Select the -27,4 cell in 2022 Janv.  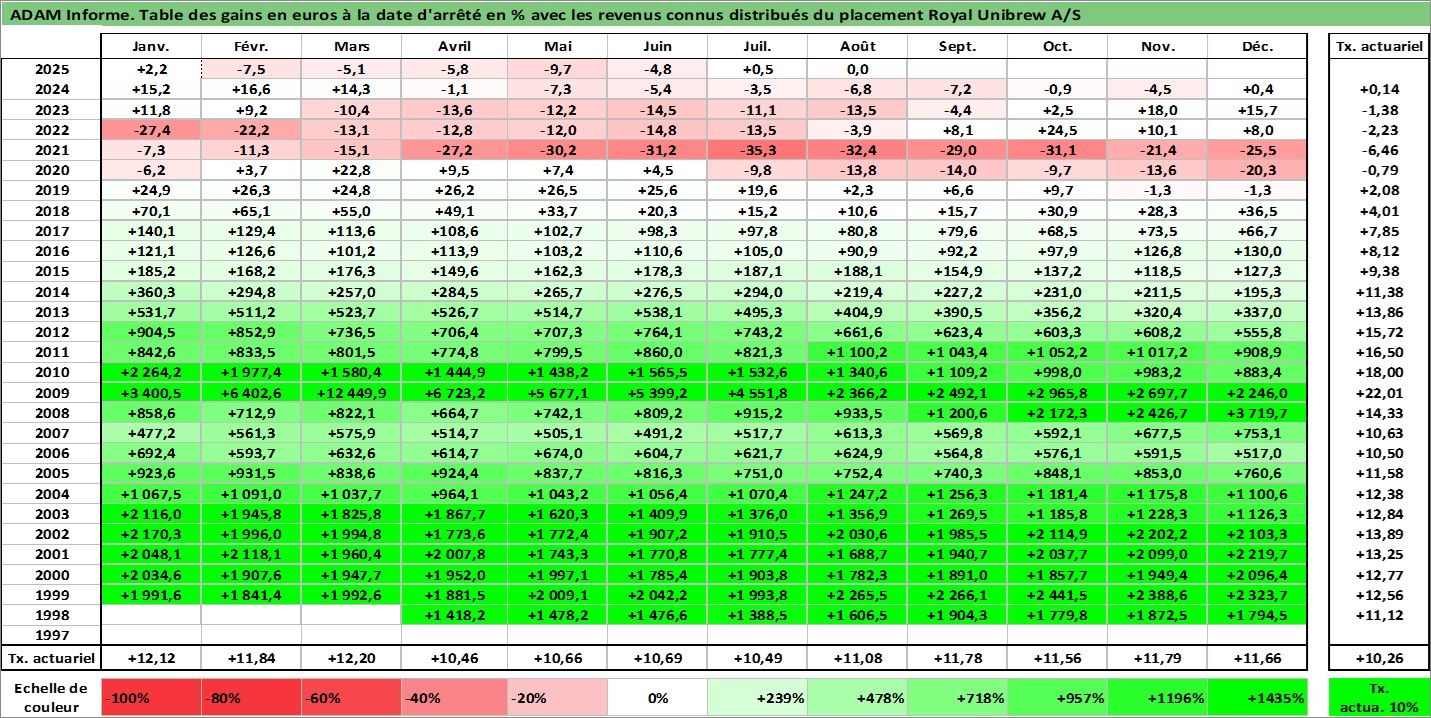[152, 130]
